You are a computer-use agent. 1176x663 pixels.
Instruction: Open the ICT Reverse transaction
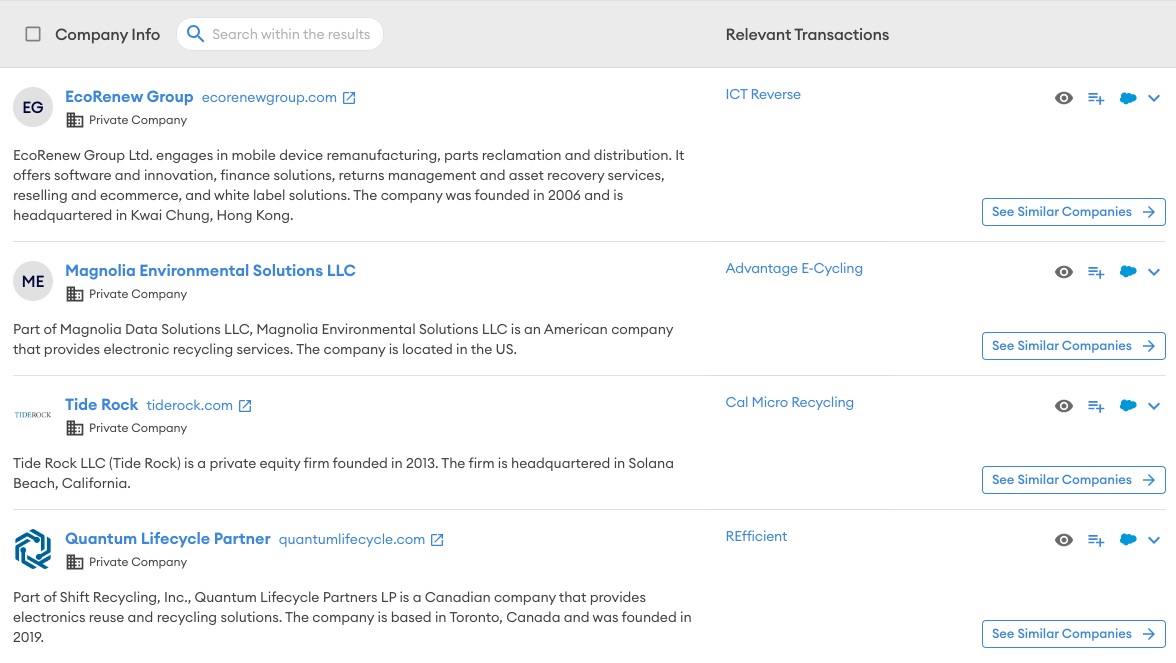tap(763, 94)
